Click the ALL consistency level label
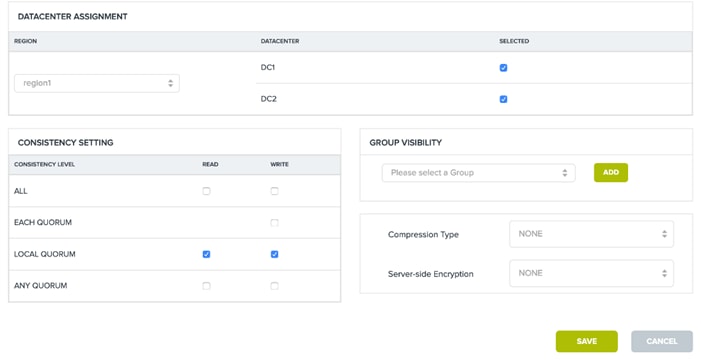This screenshot has width=701, height=360. point(21,191)
